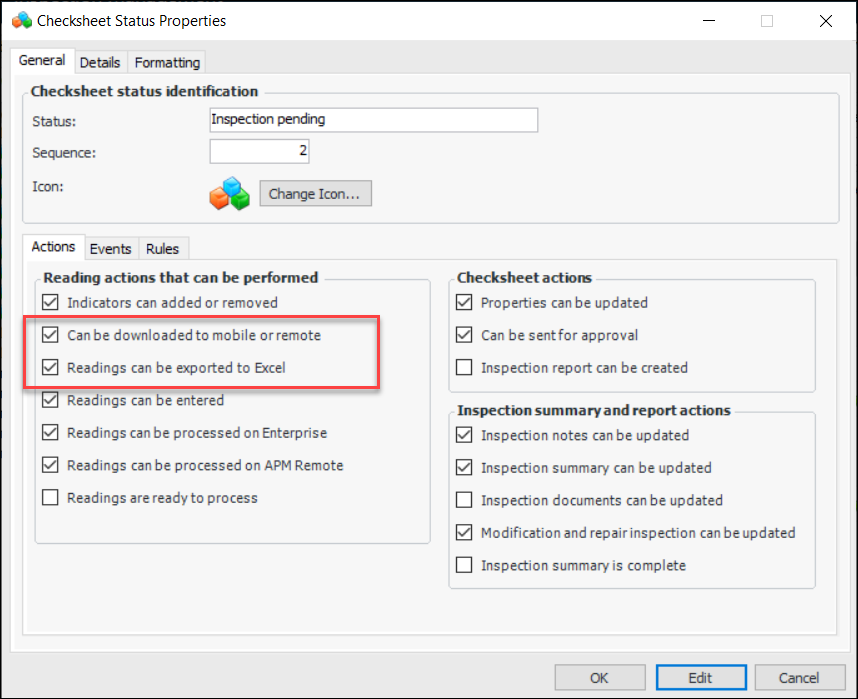Open the Formatting tab
Image resolution: width=858 pixels, height=699 pixels.
click(x=167, y=62)
